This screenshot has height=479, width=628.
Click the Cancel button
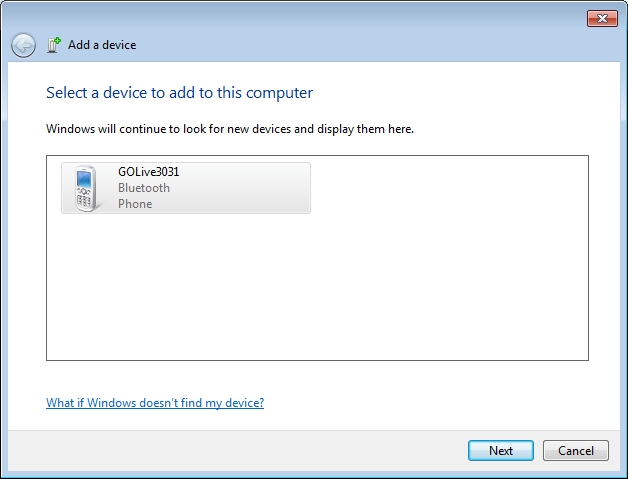[576, 451]
